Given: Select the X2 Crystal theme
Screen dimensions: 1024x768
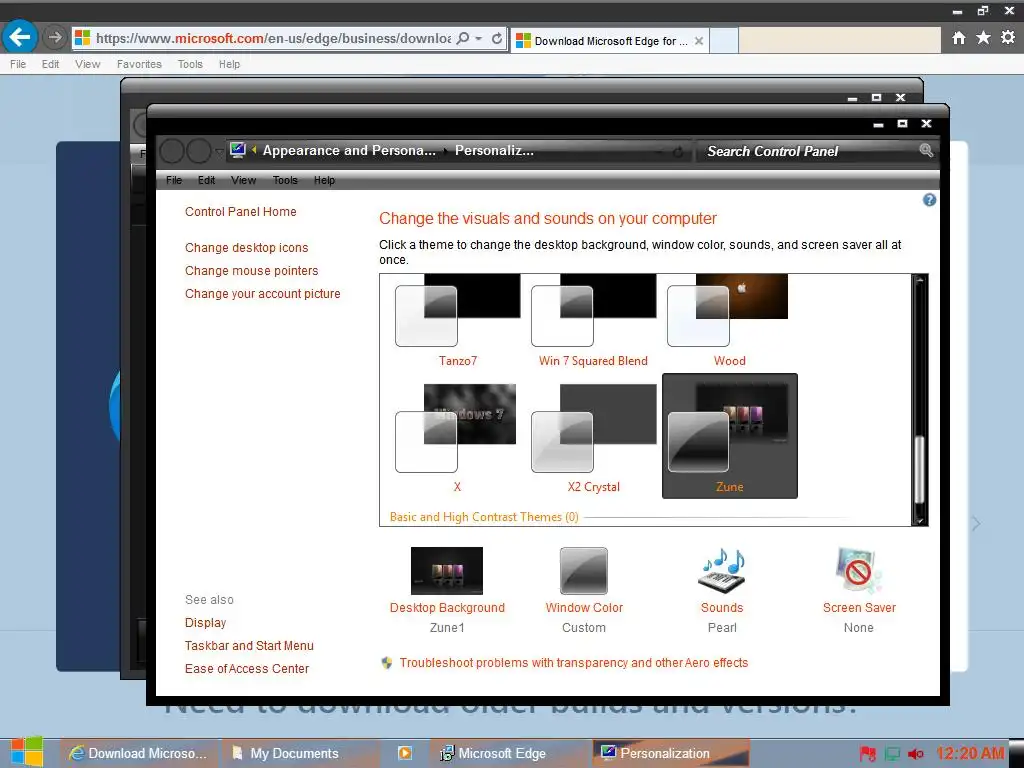Looking at the screenshot, I should 594,436.
